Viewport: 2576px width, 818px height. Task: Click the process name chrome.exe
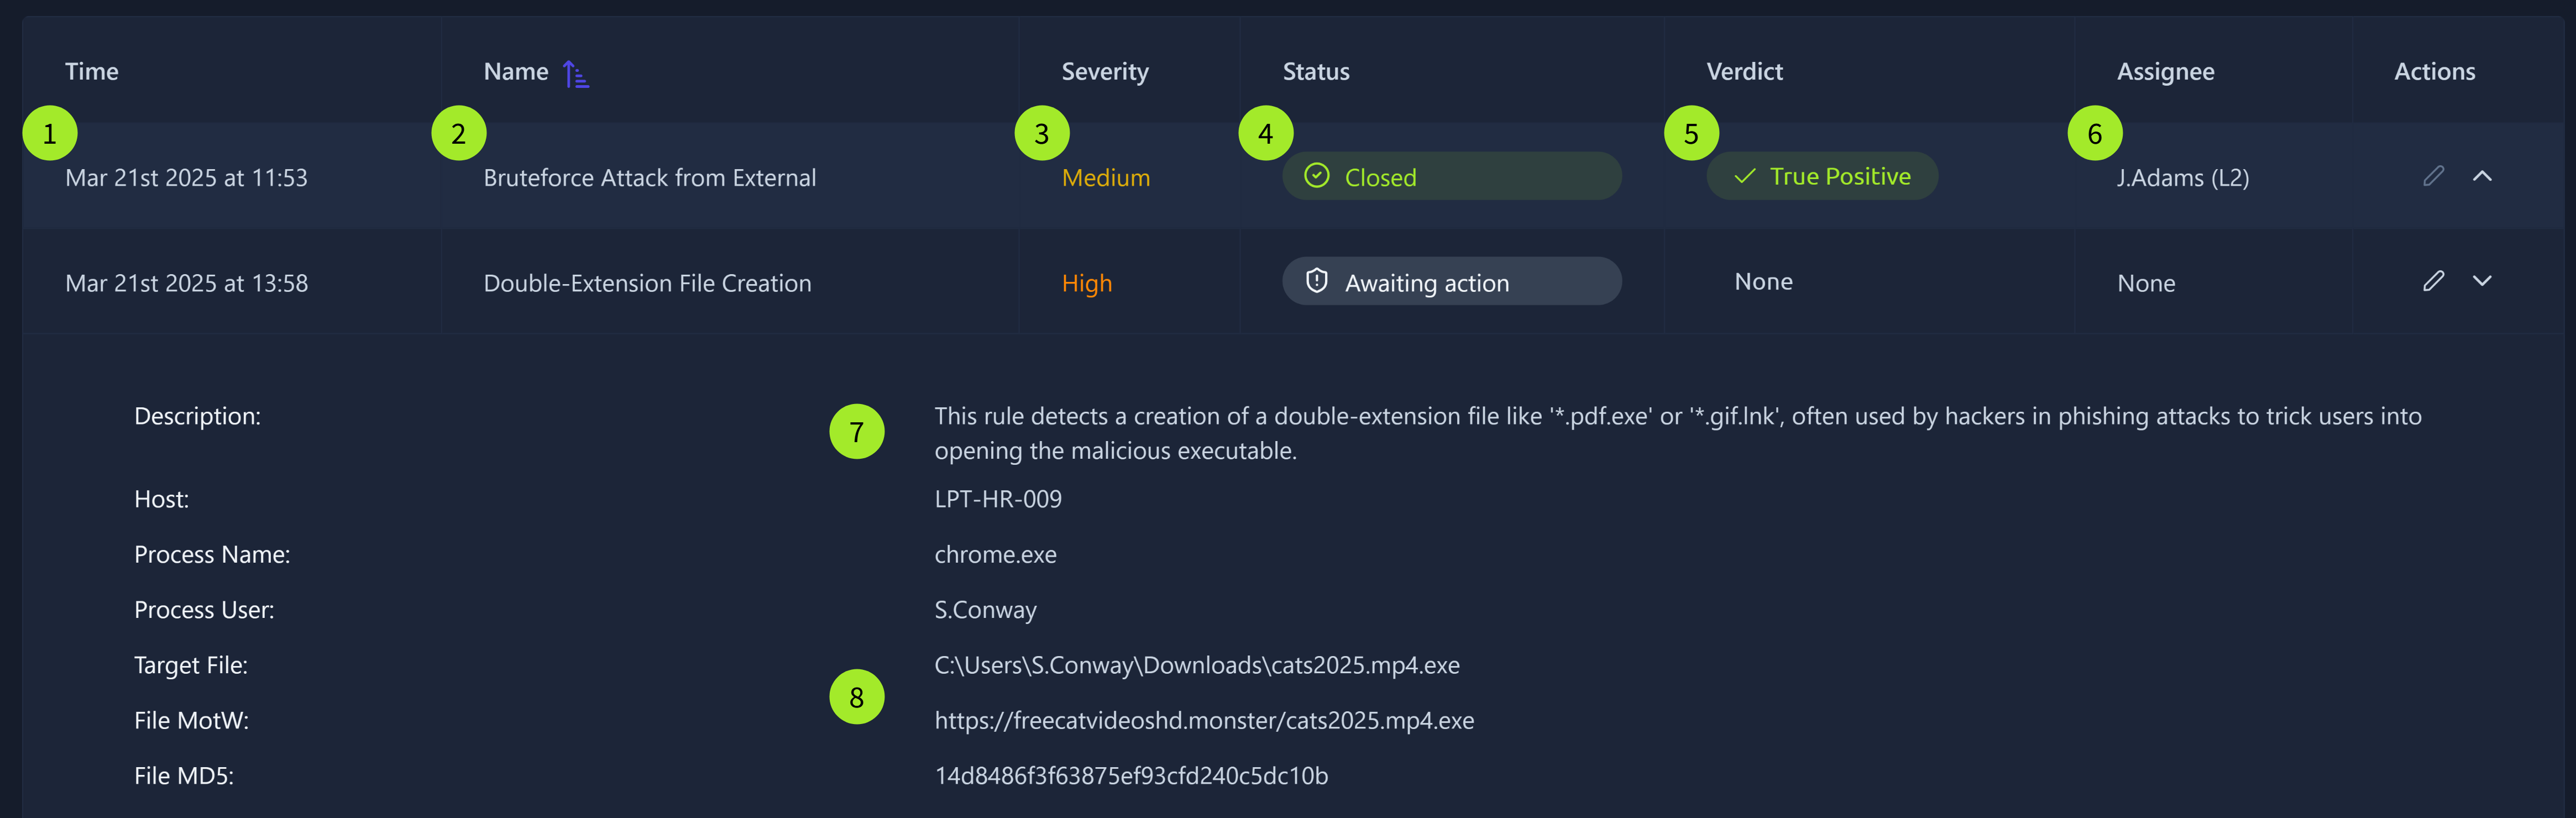995,555
